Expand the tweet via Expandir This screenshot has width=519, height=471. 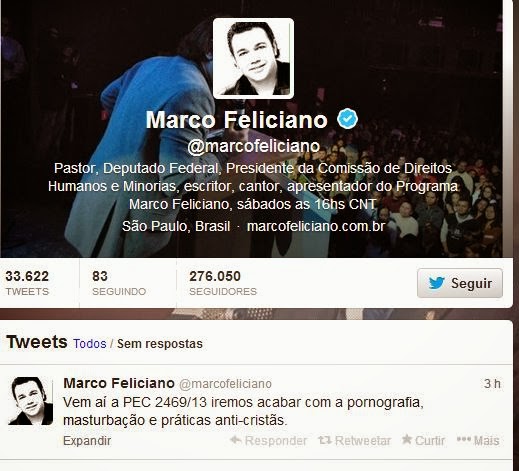pyautogui.click(x=87, y=441)
